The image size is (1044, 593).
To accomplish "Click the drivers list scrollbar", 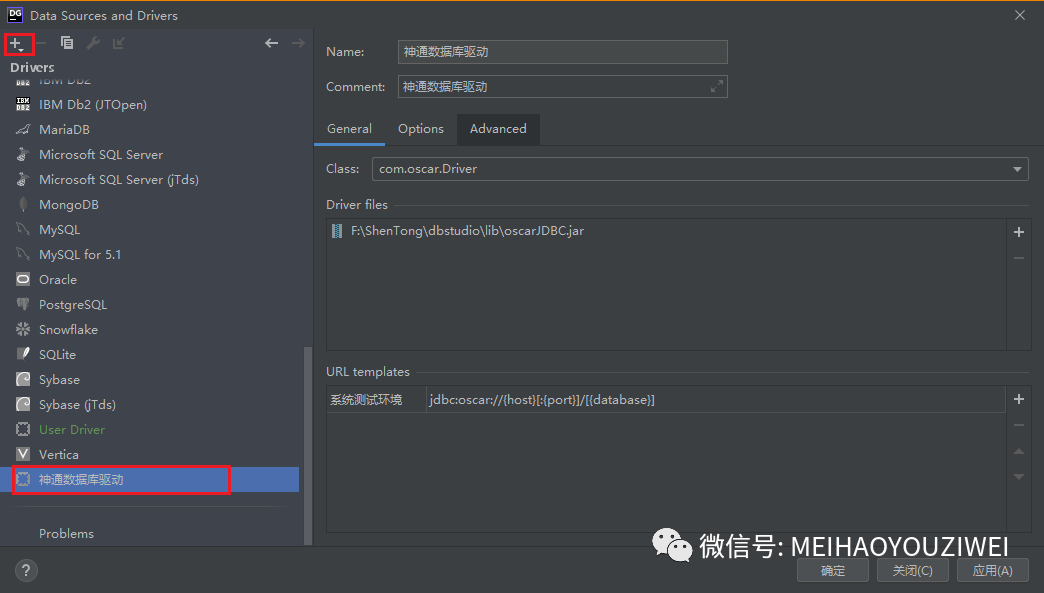I will pos(308,446).
